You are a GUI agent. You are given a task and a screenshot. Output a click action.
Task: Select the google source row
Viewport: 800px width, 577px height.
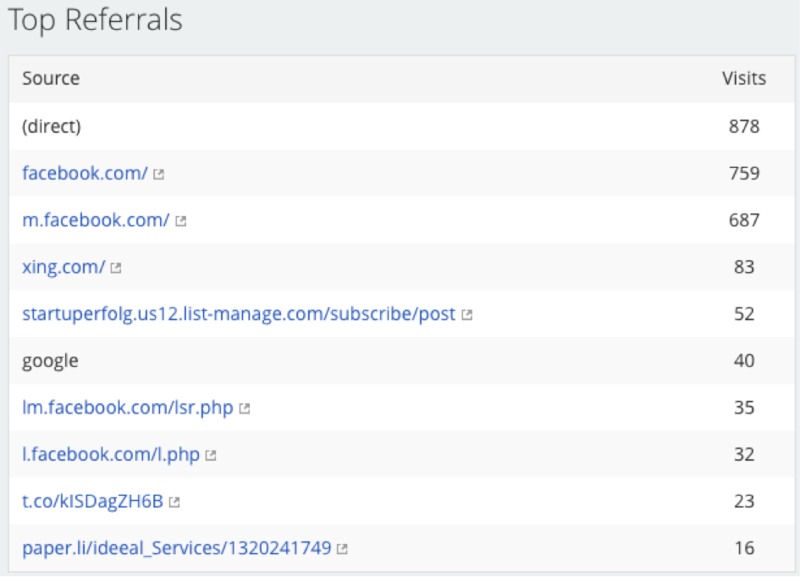(x=402, y=361)
